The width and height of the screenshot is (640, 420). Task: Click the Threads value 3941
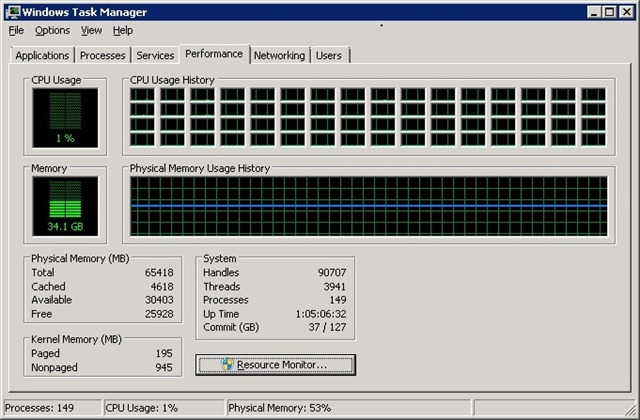(335, 287)
